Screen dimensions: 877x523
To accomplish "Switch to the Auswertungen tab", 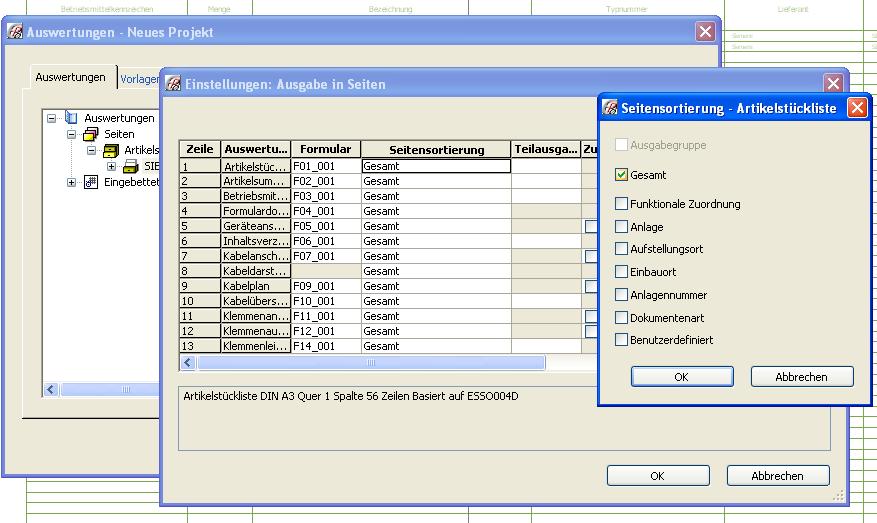I will click(70, 77).
